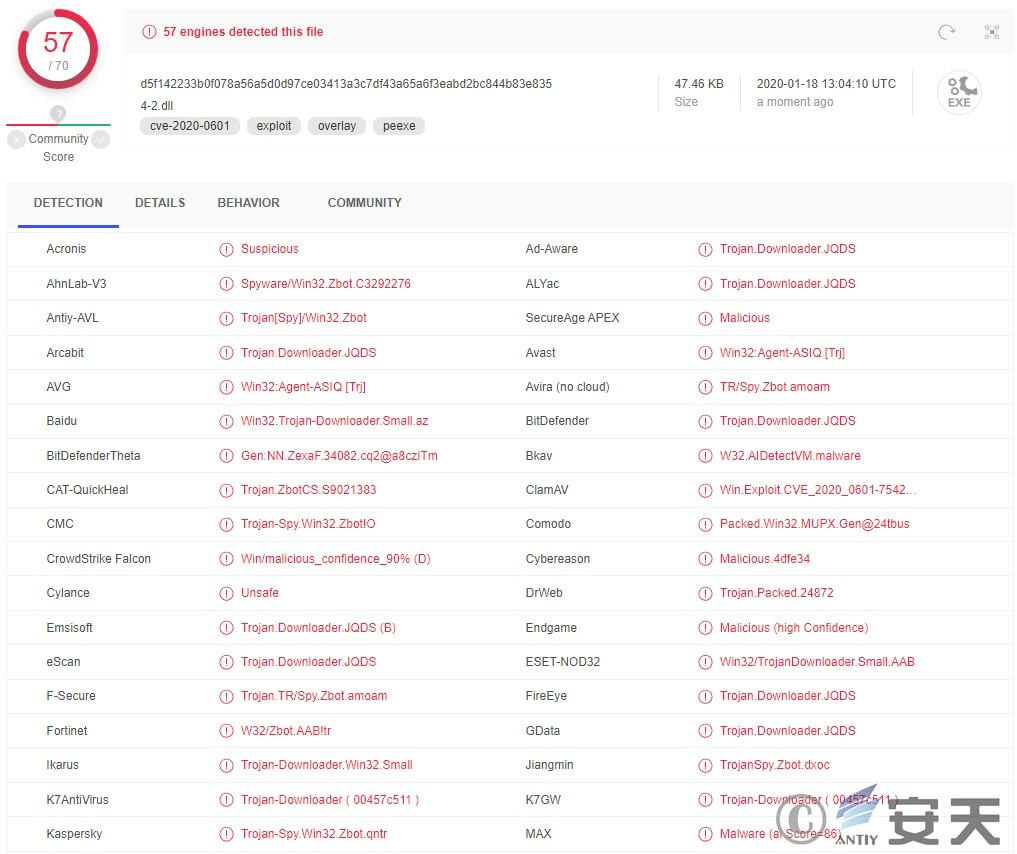The image size is (1017, 854).
Task: Click warning icon for Cylance Unsafe
Action: click(226, 593)
